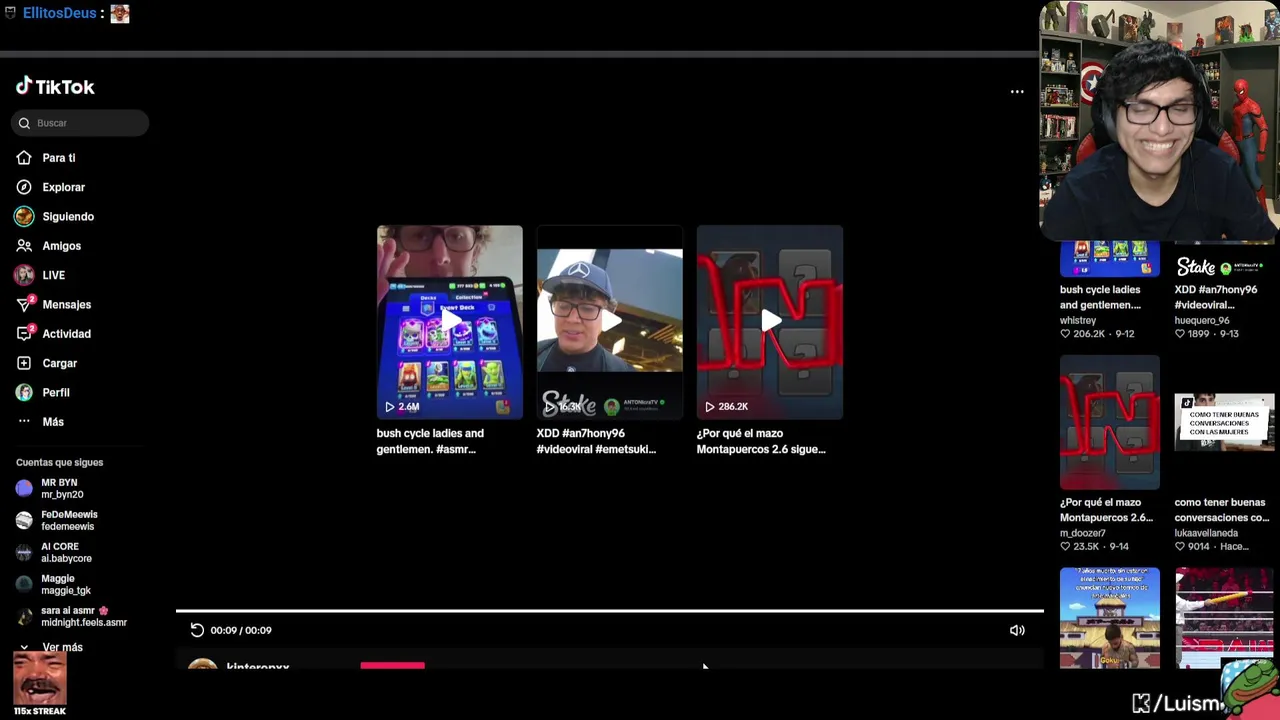
Task: Open huequero_96 XDD sidebar video
Action: (x=1224, y=259)
